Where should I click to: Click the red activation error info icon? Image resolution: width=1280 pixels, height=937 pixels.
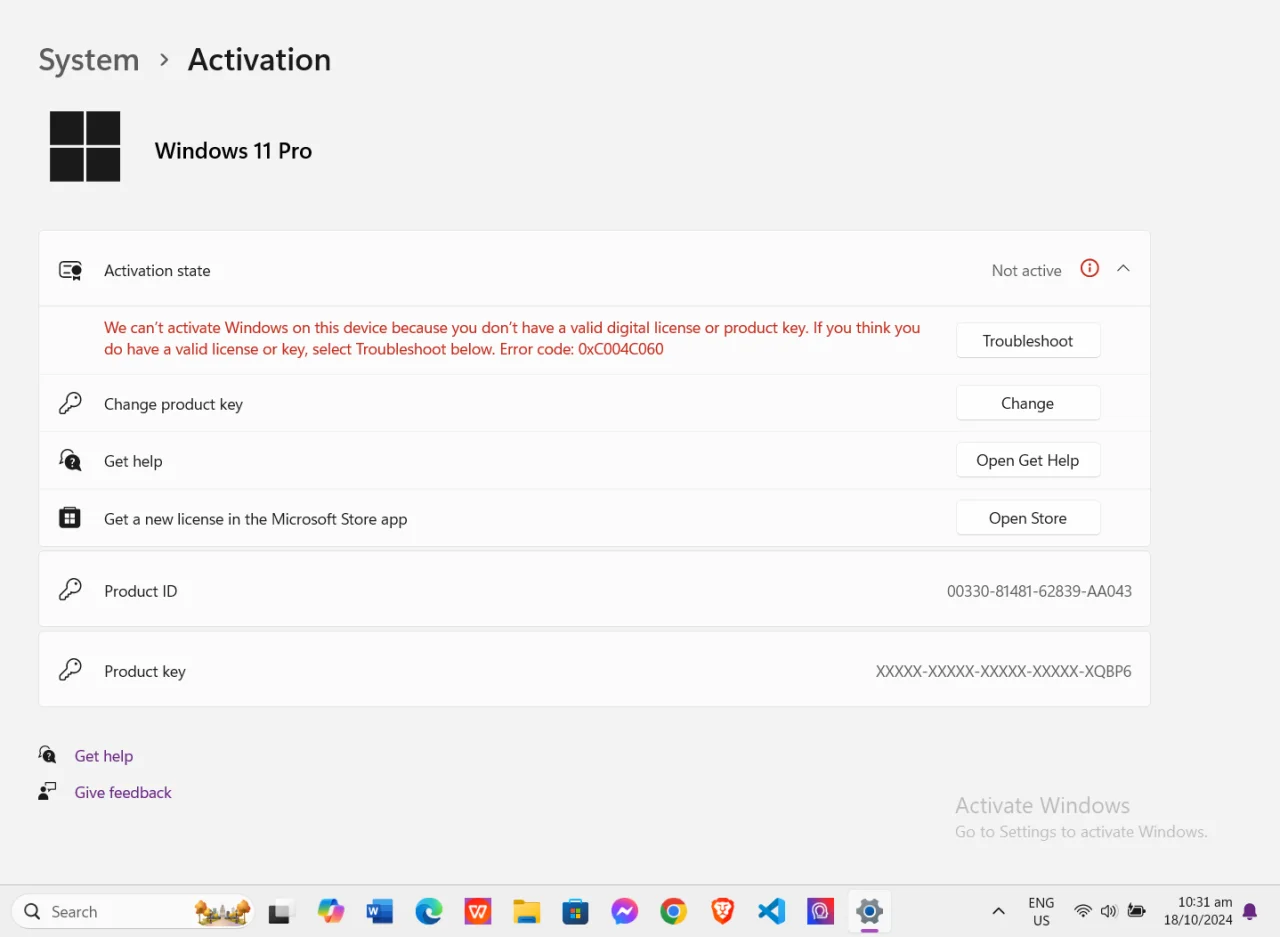[1090, 268]
